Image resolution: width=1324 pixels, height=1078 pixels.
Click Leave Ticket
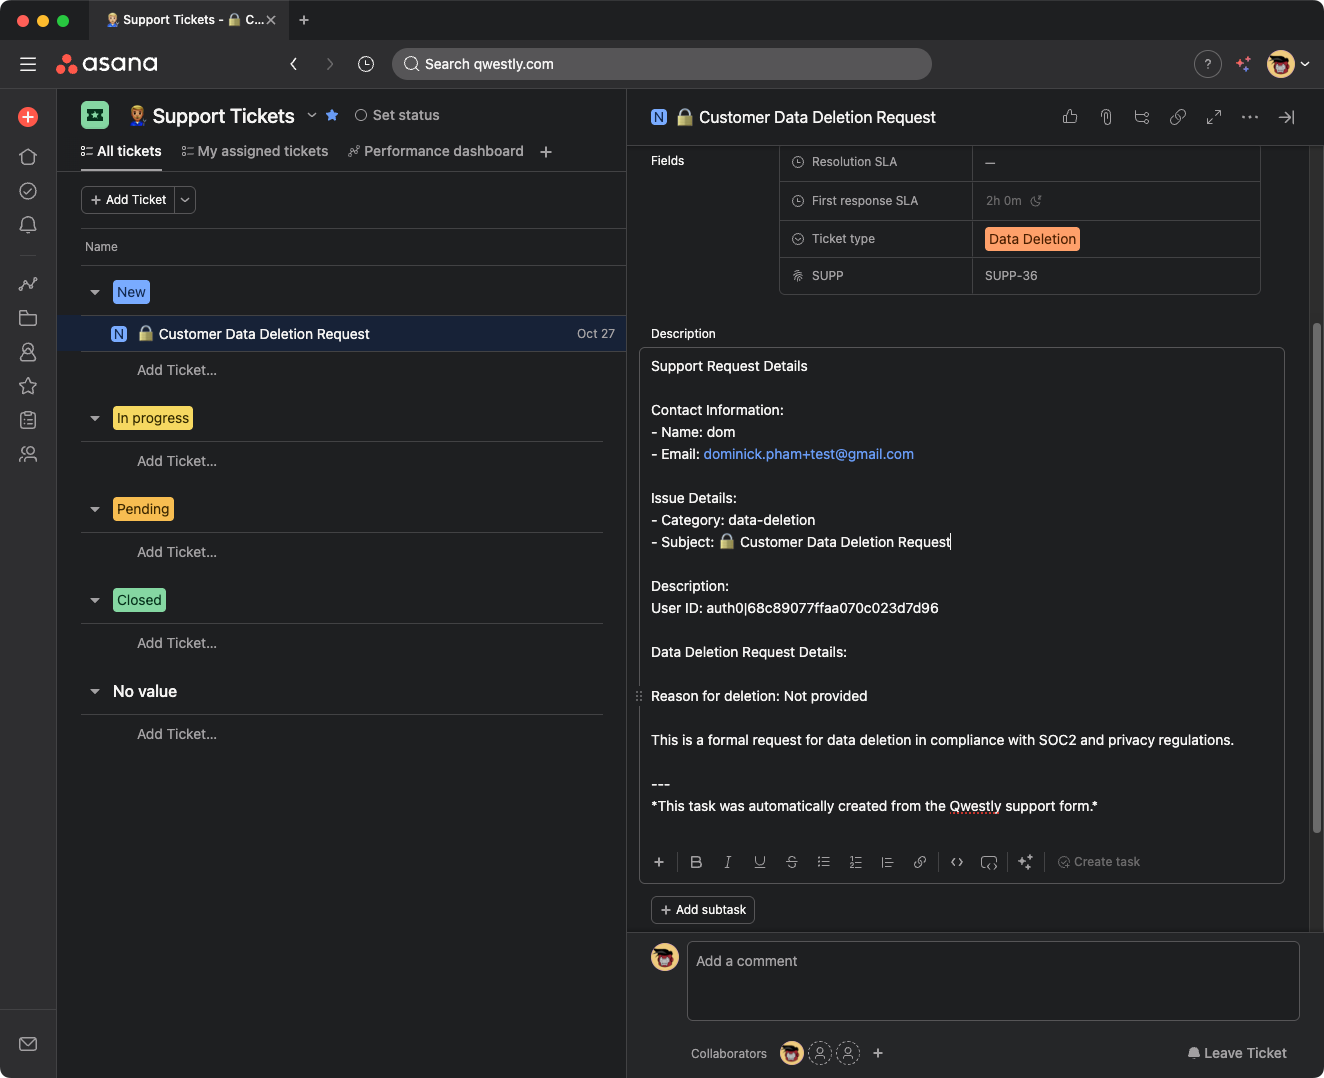tap(1237, 1053)
